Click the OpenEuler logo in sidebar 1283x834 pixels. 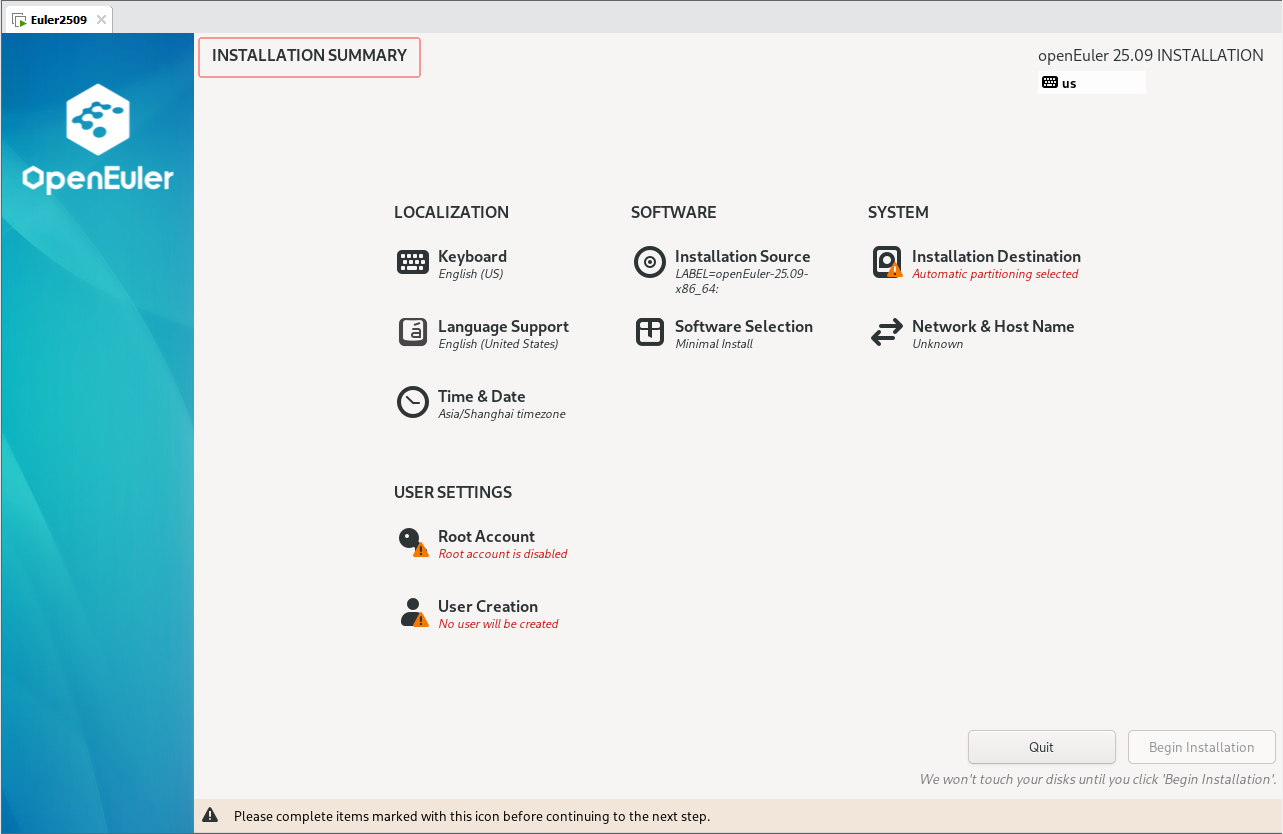click(98, 139)
